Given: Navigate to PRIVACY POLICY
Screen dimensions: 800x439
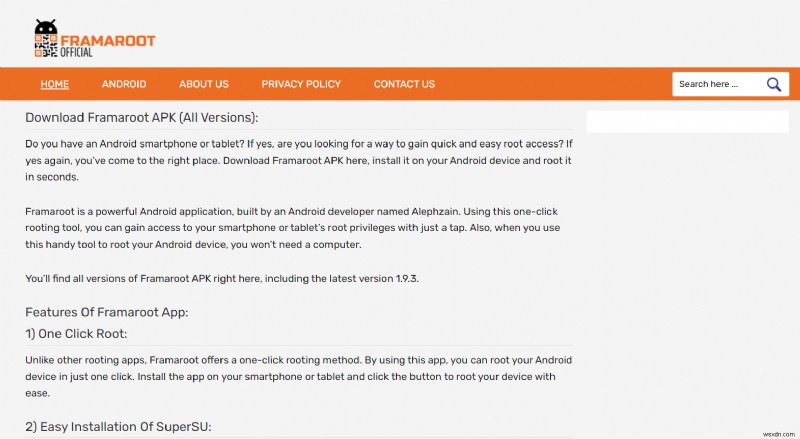Looking at the screenshot, I should [301, 84].
